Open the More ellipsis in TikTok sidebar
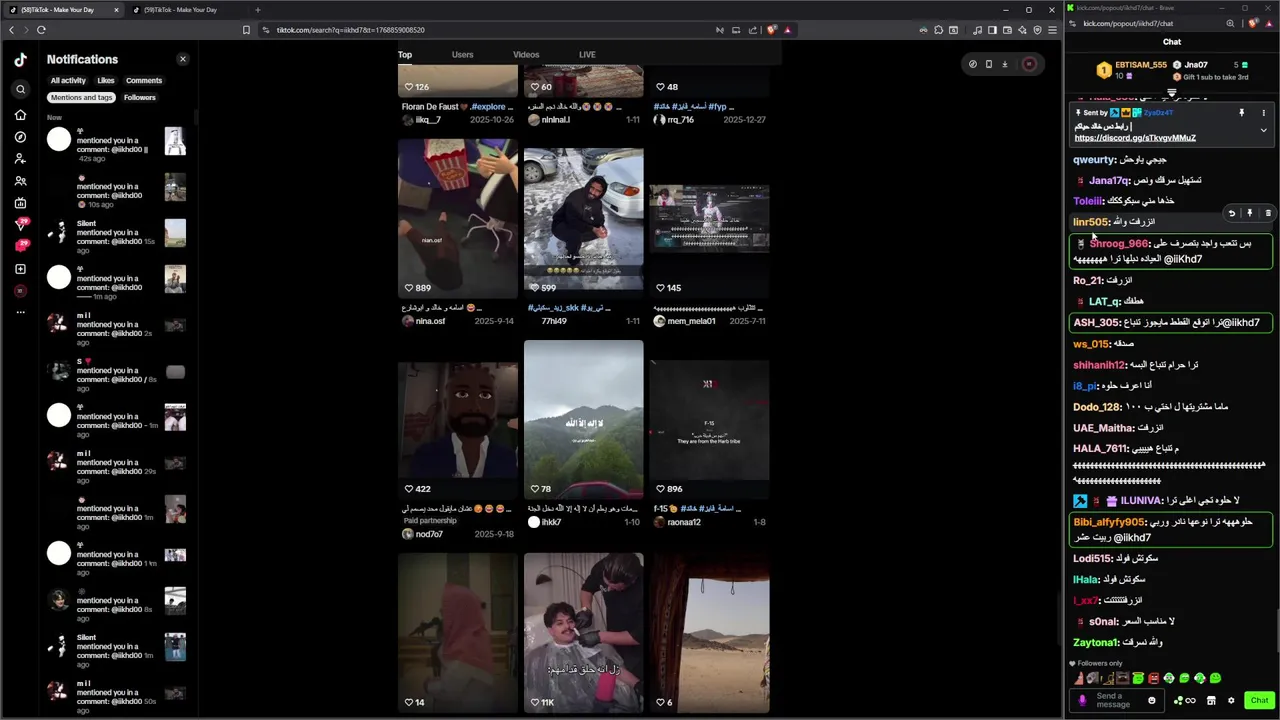 (20, 312)
